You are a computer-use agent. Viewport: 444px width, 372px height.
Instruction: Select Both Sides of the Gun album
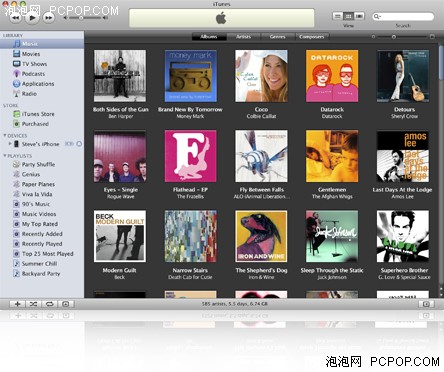pyautogui.click(x=120, y=76)
